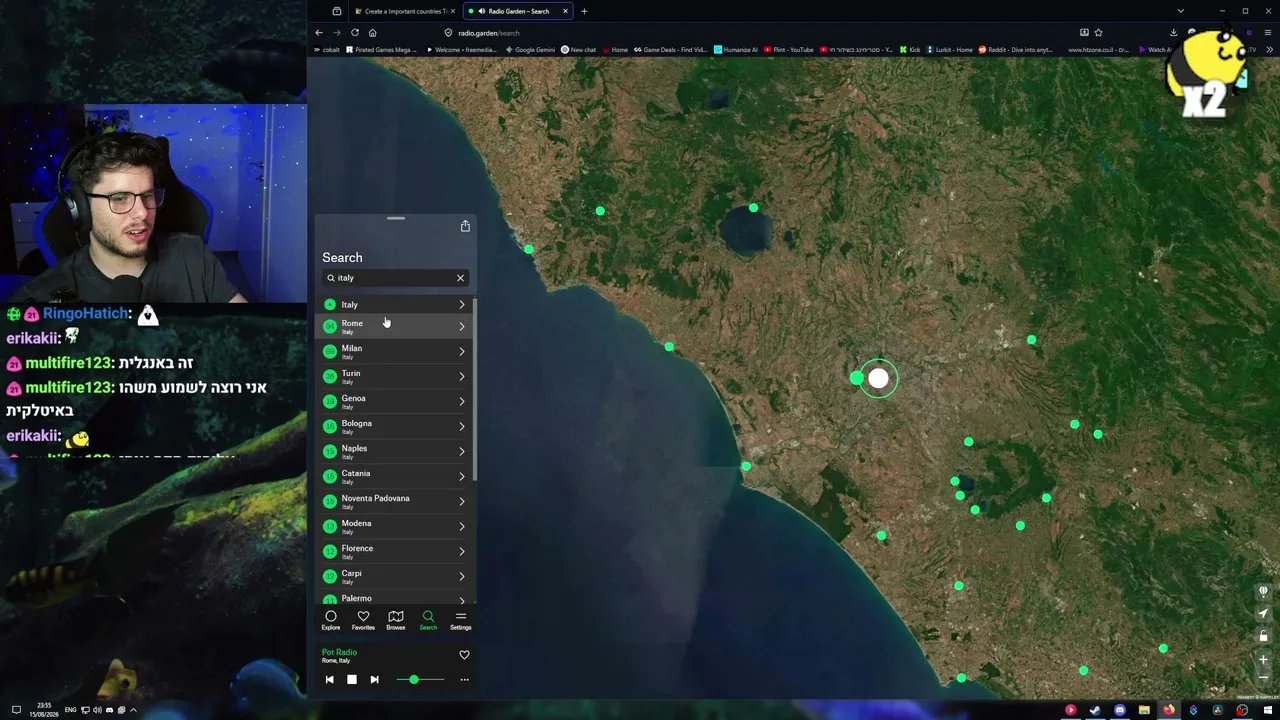The width and height of the screenshot is (1280, 720).
Task: Expand the Genoa result arrow
Action: (x=462, y=401)
